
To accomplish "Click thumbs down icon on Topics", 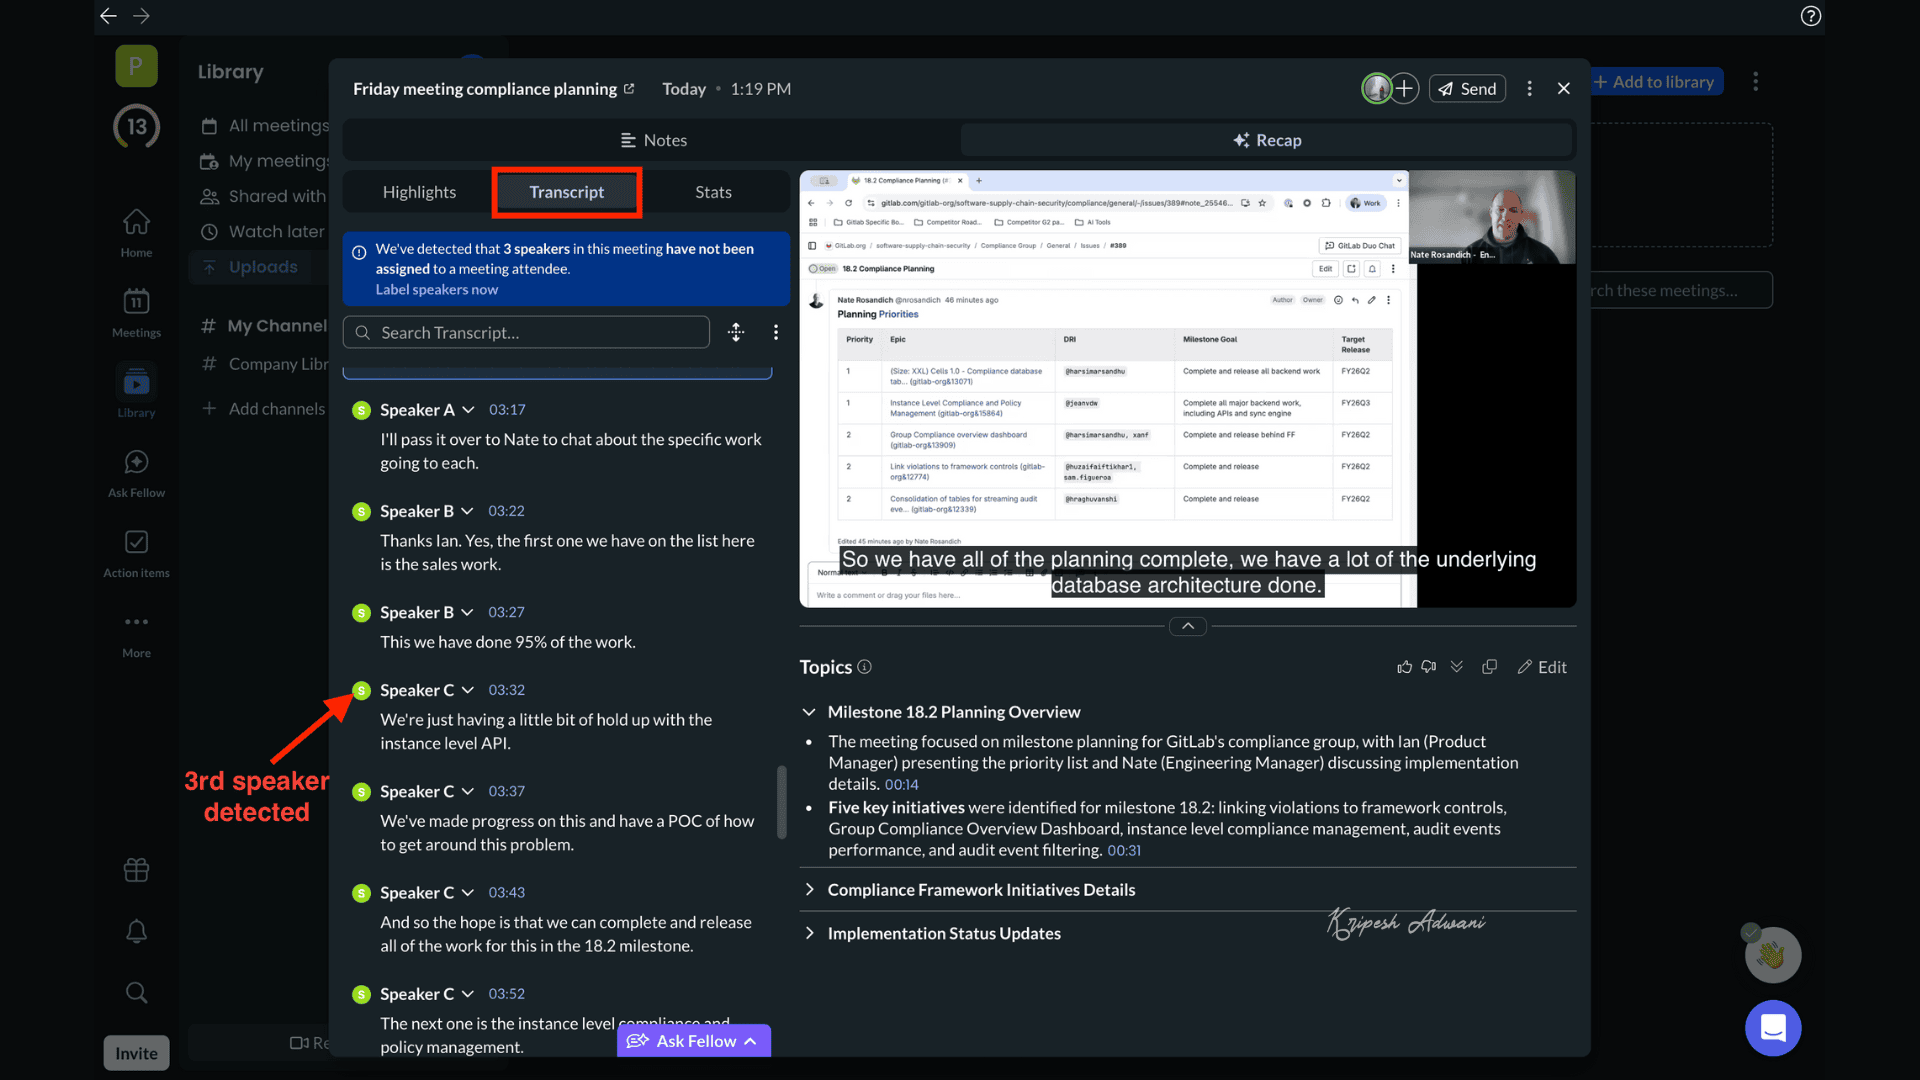I will click(1429, 667).
